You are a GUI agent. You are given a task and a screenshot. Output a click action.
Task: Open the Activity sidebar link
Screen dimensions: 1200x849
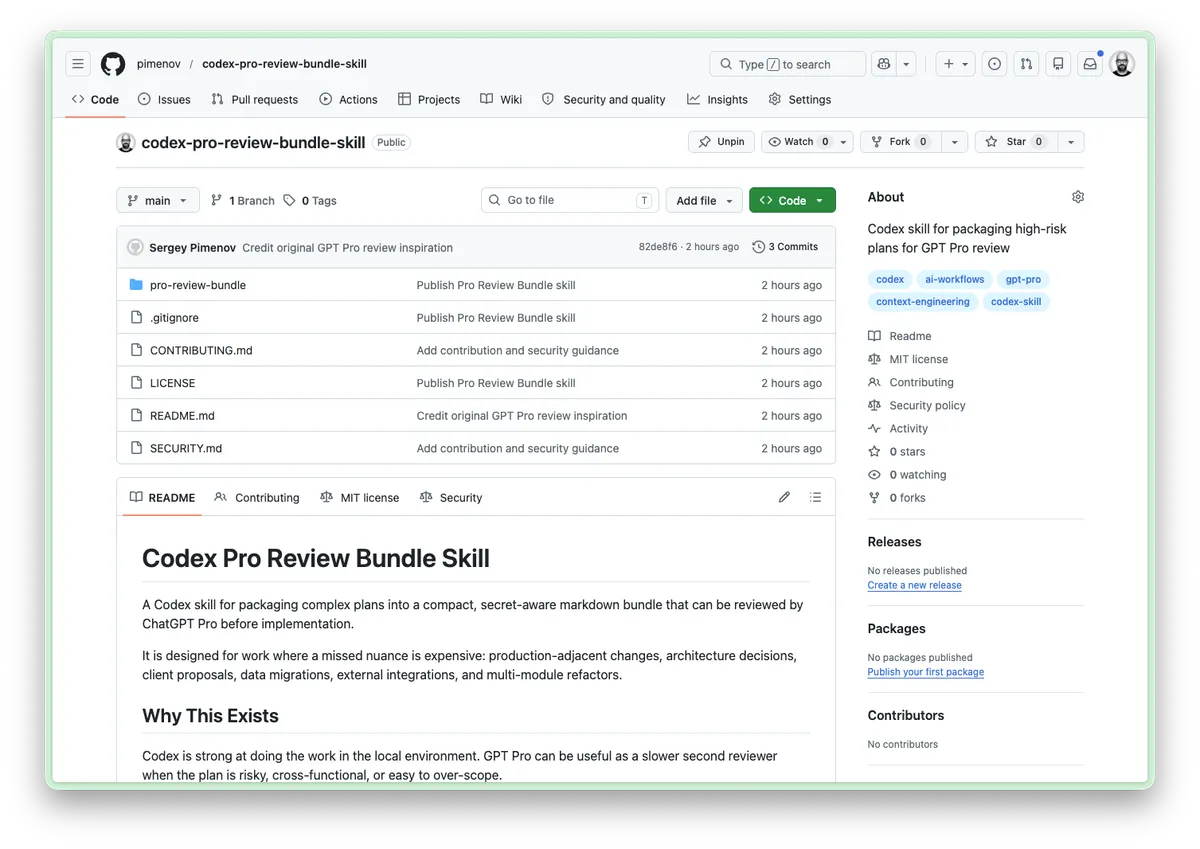pos(898,428)
